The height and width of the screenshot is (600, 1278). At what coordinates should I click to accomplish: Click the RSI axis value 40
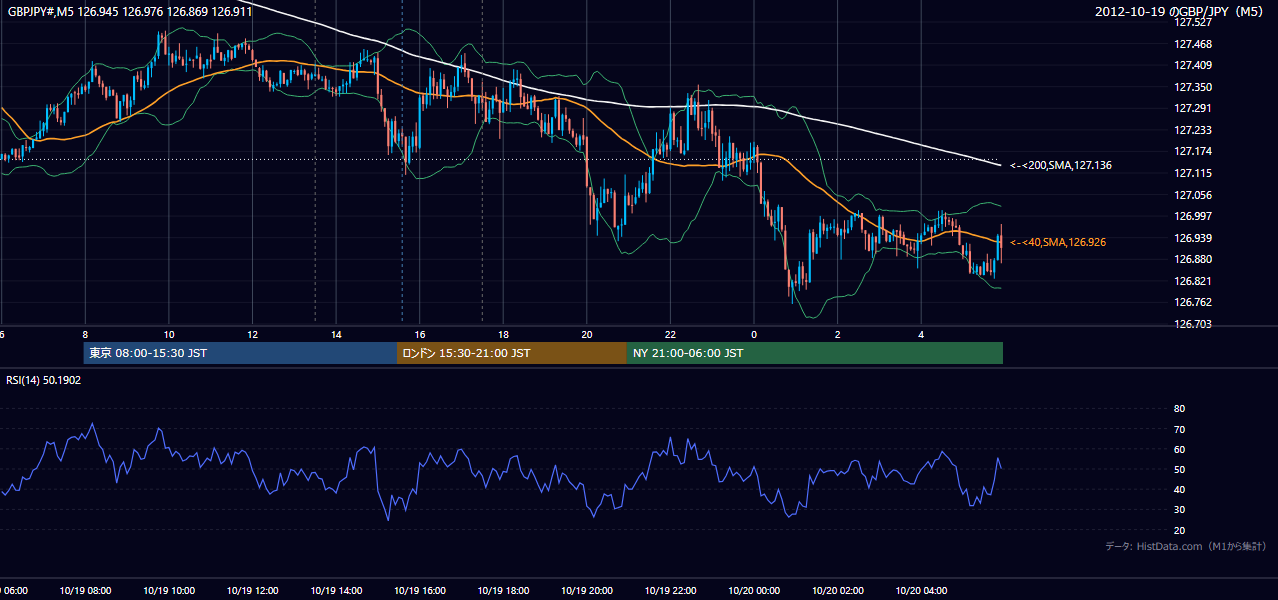click(x=1179, y=489)
